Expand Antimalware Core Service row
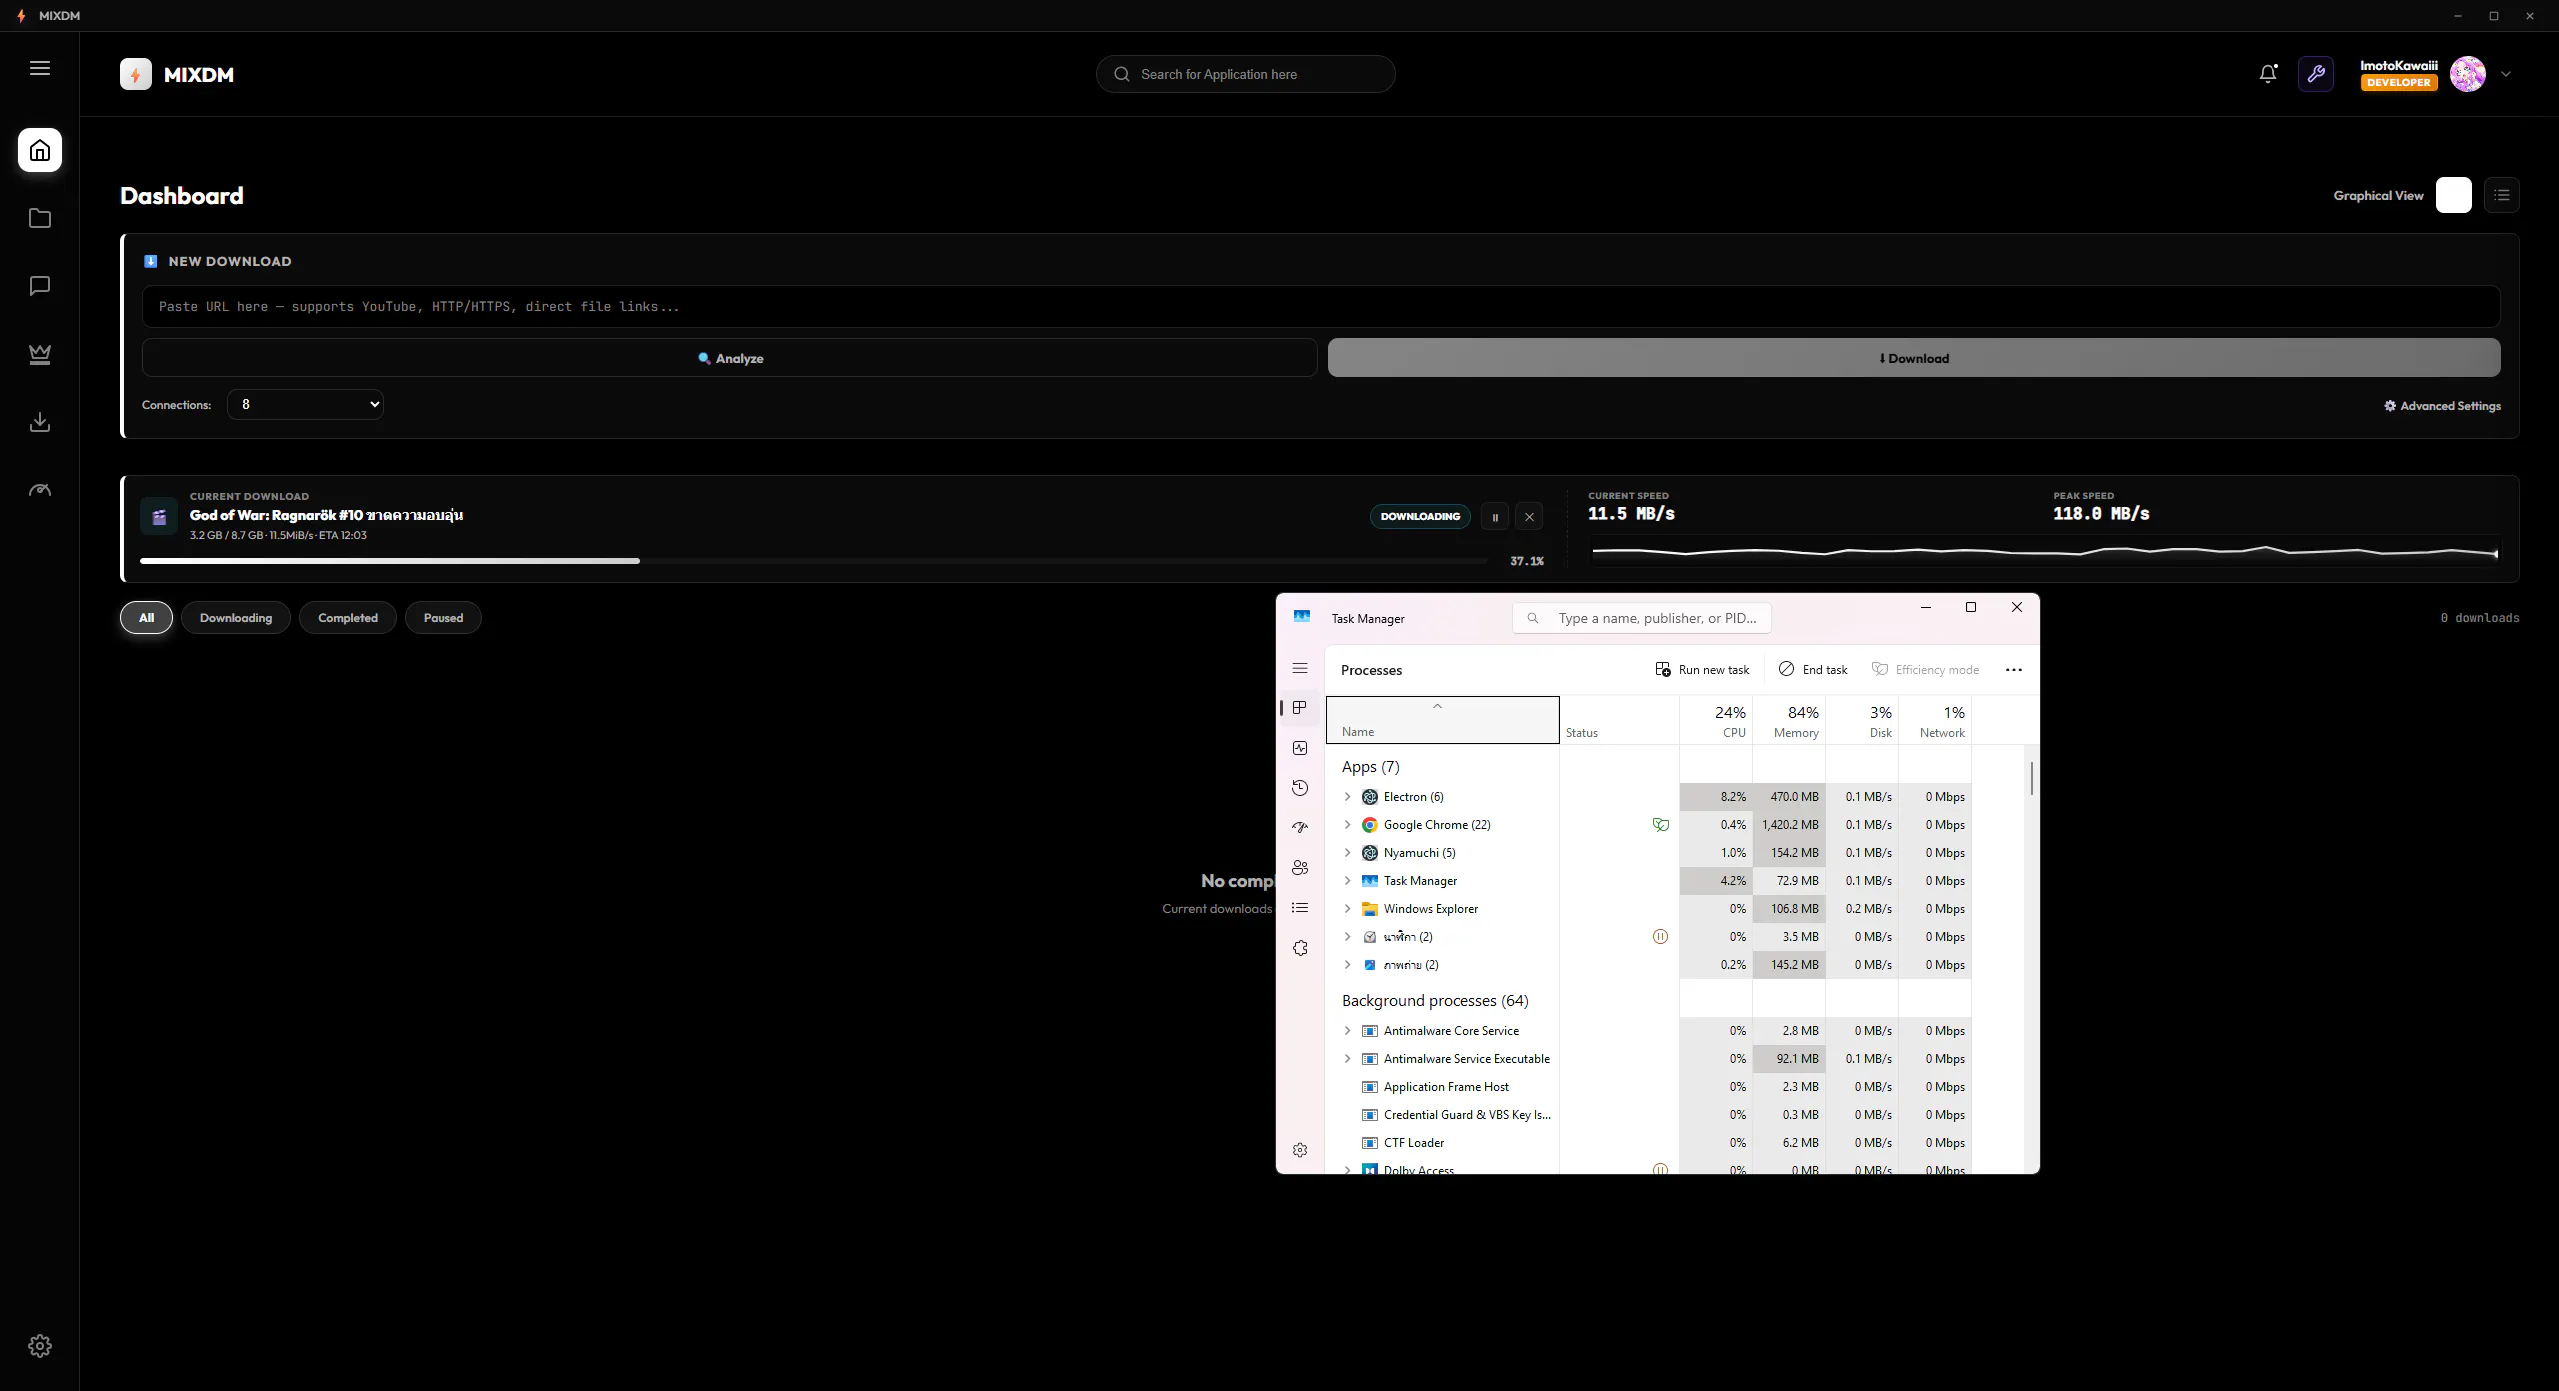Screen dimensions: 2559x1391 coord(1347,1031)
